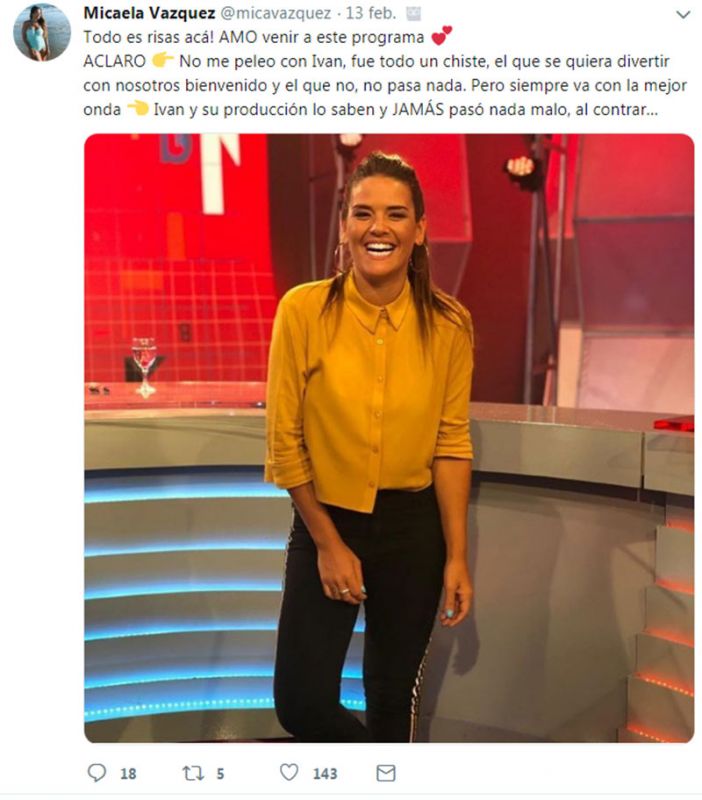Open the Micaela Vazquez display name
702x800 pixels.
pos(149,13)
